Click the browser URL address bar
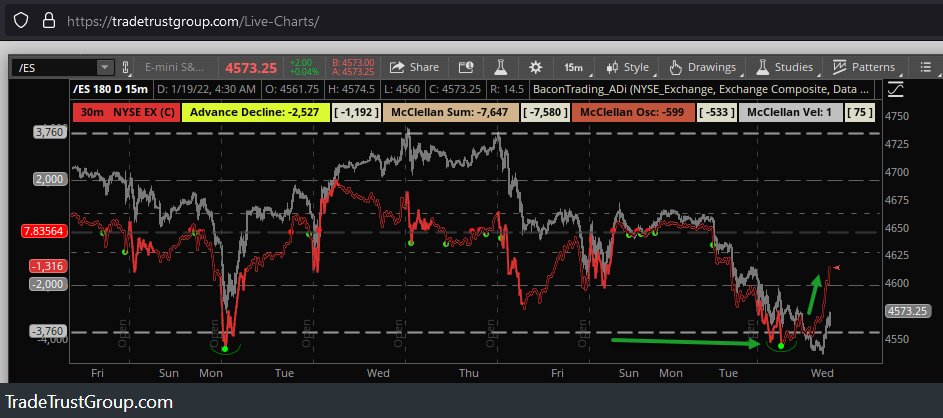 click(472, 21)
